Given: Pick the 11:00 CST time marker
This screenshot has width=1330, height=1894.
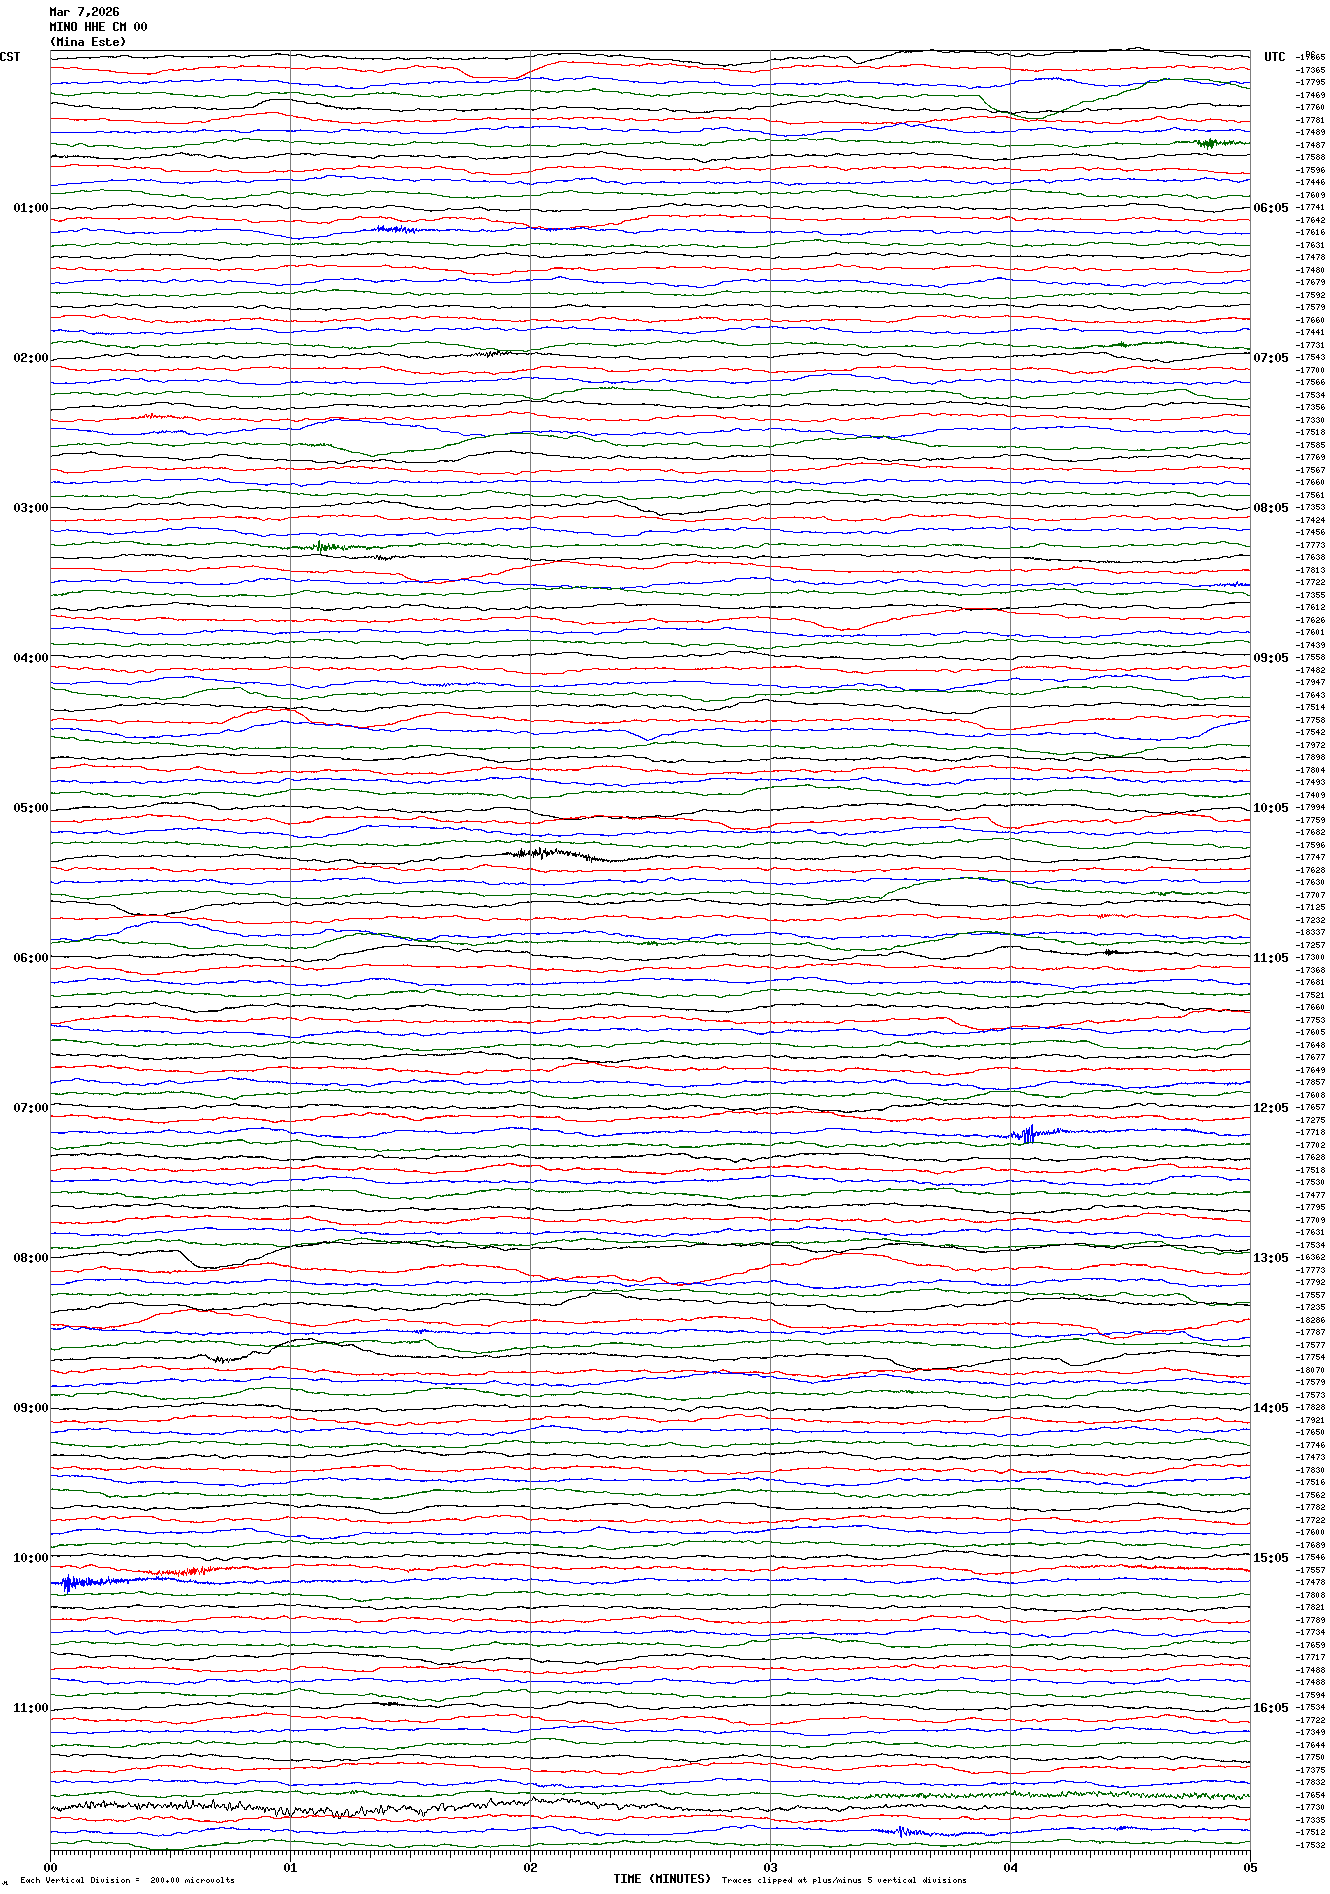Looking at the screenshot, I should pyautogui.click(x=30, y=1708).
